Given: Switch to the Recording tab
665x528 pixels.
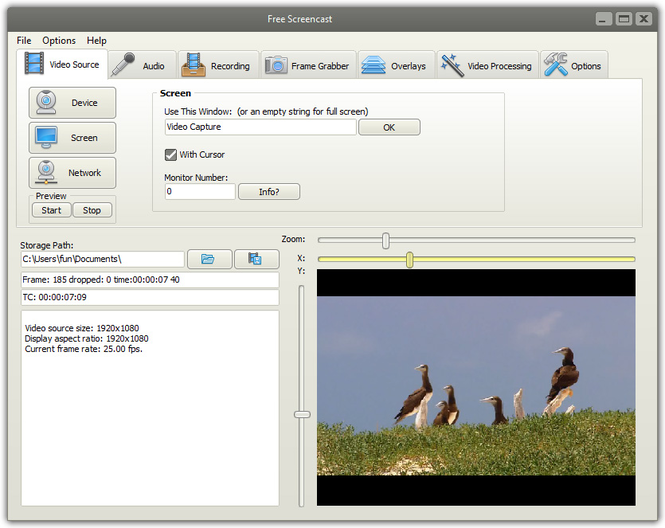Looking at the screenshot, I should [217, 66].
